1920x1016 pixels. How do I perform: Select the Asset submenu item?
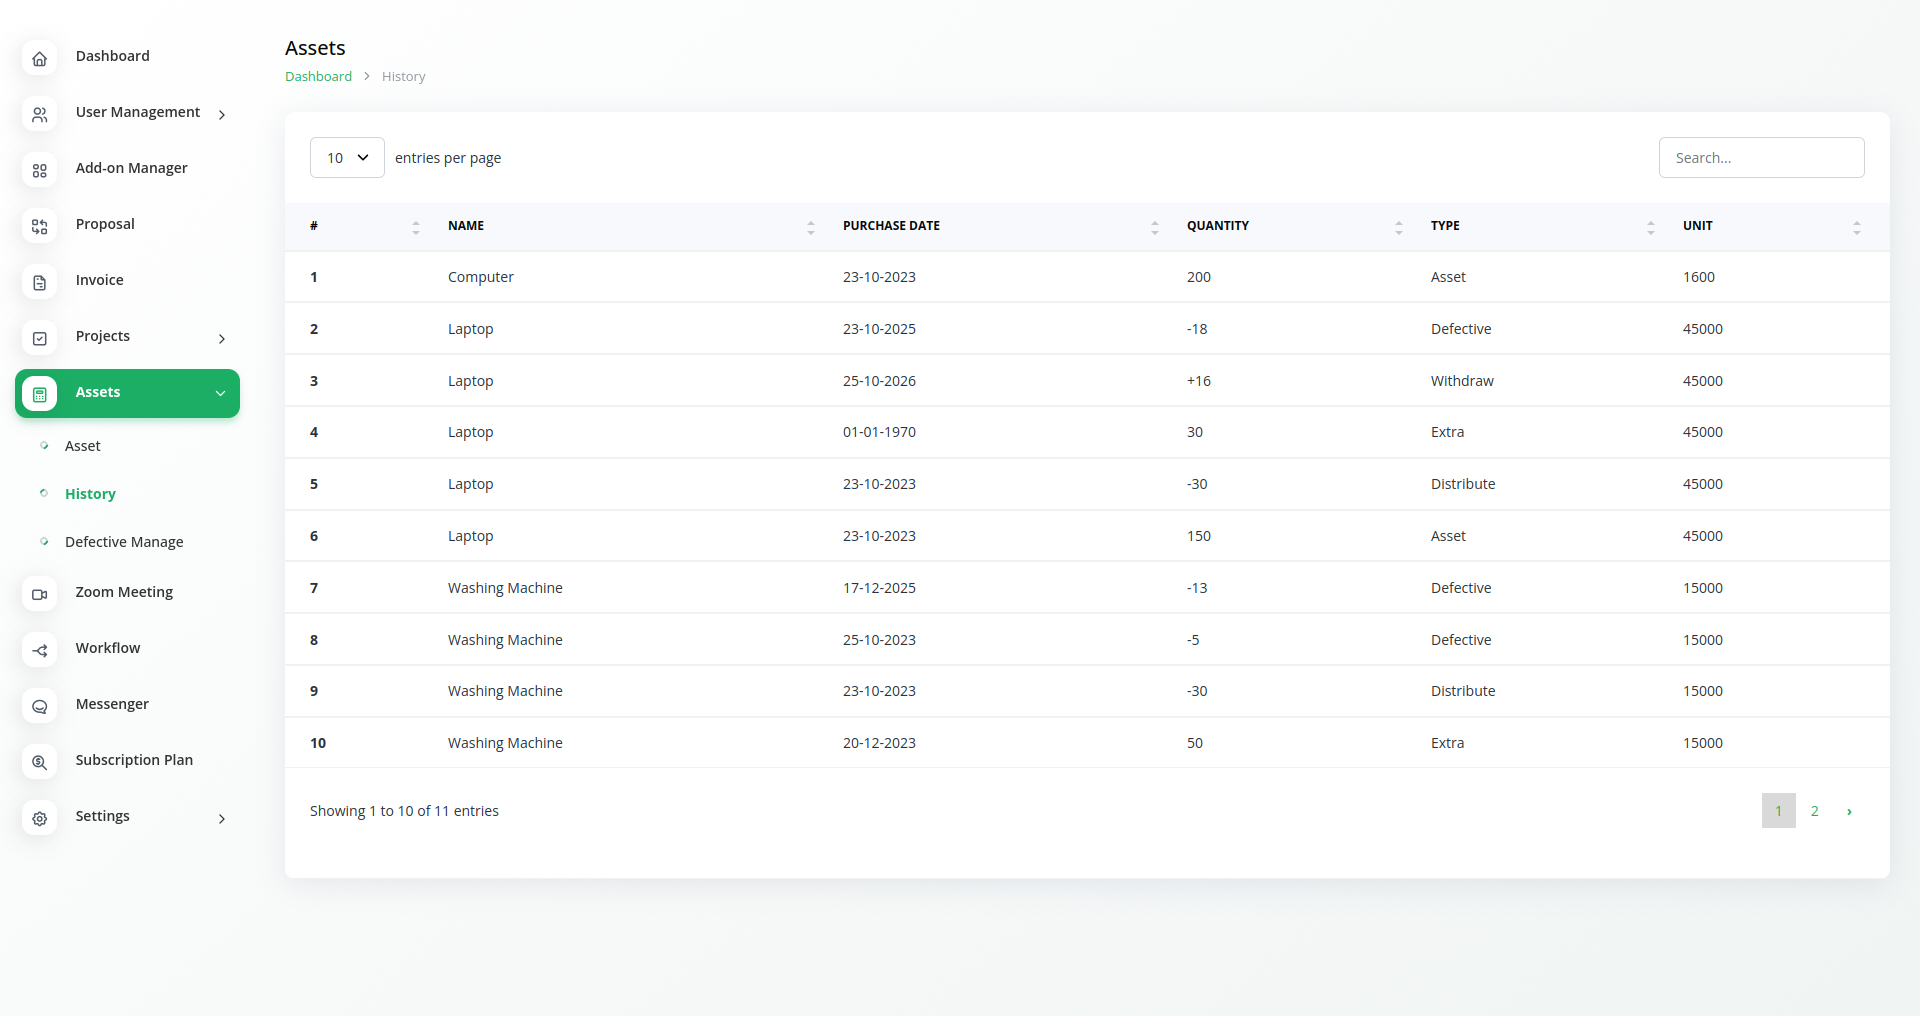83,446
